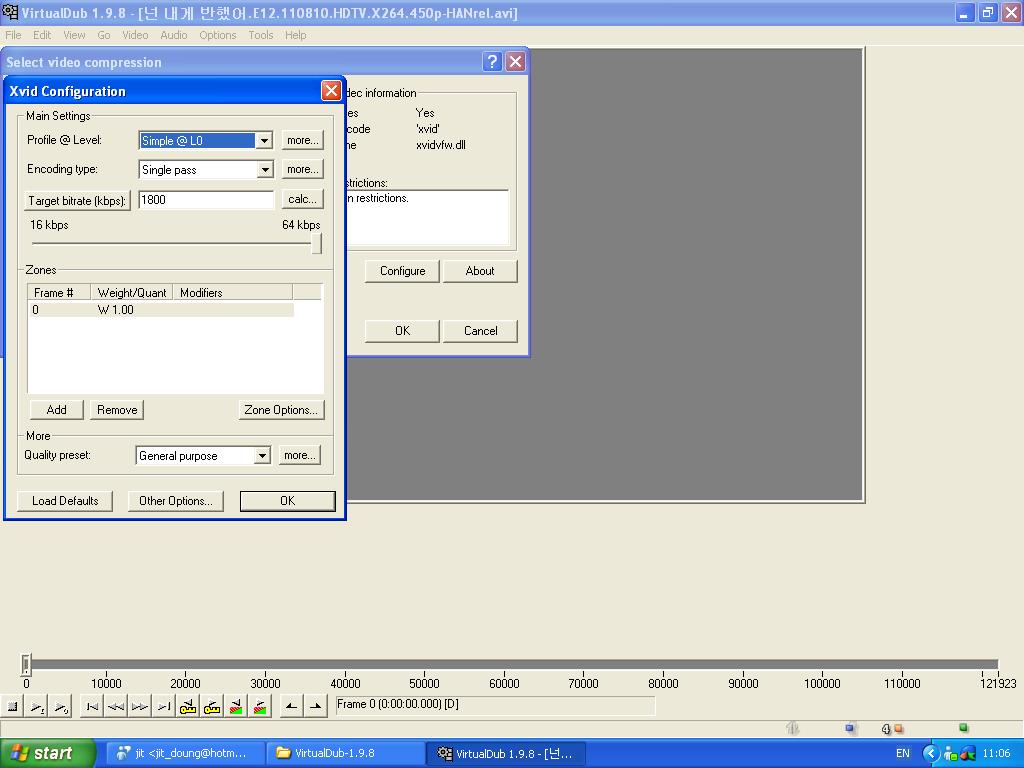The width and height of the screenshot is (1024, 768).
Task: Click the Messenger tray icon
Action: tap(950, 754)
